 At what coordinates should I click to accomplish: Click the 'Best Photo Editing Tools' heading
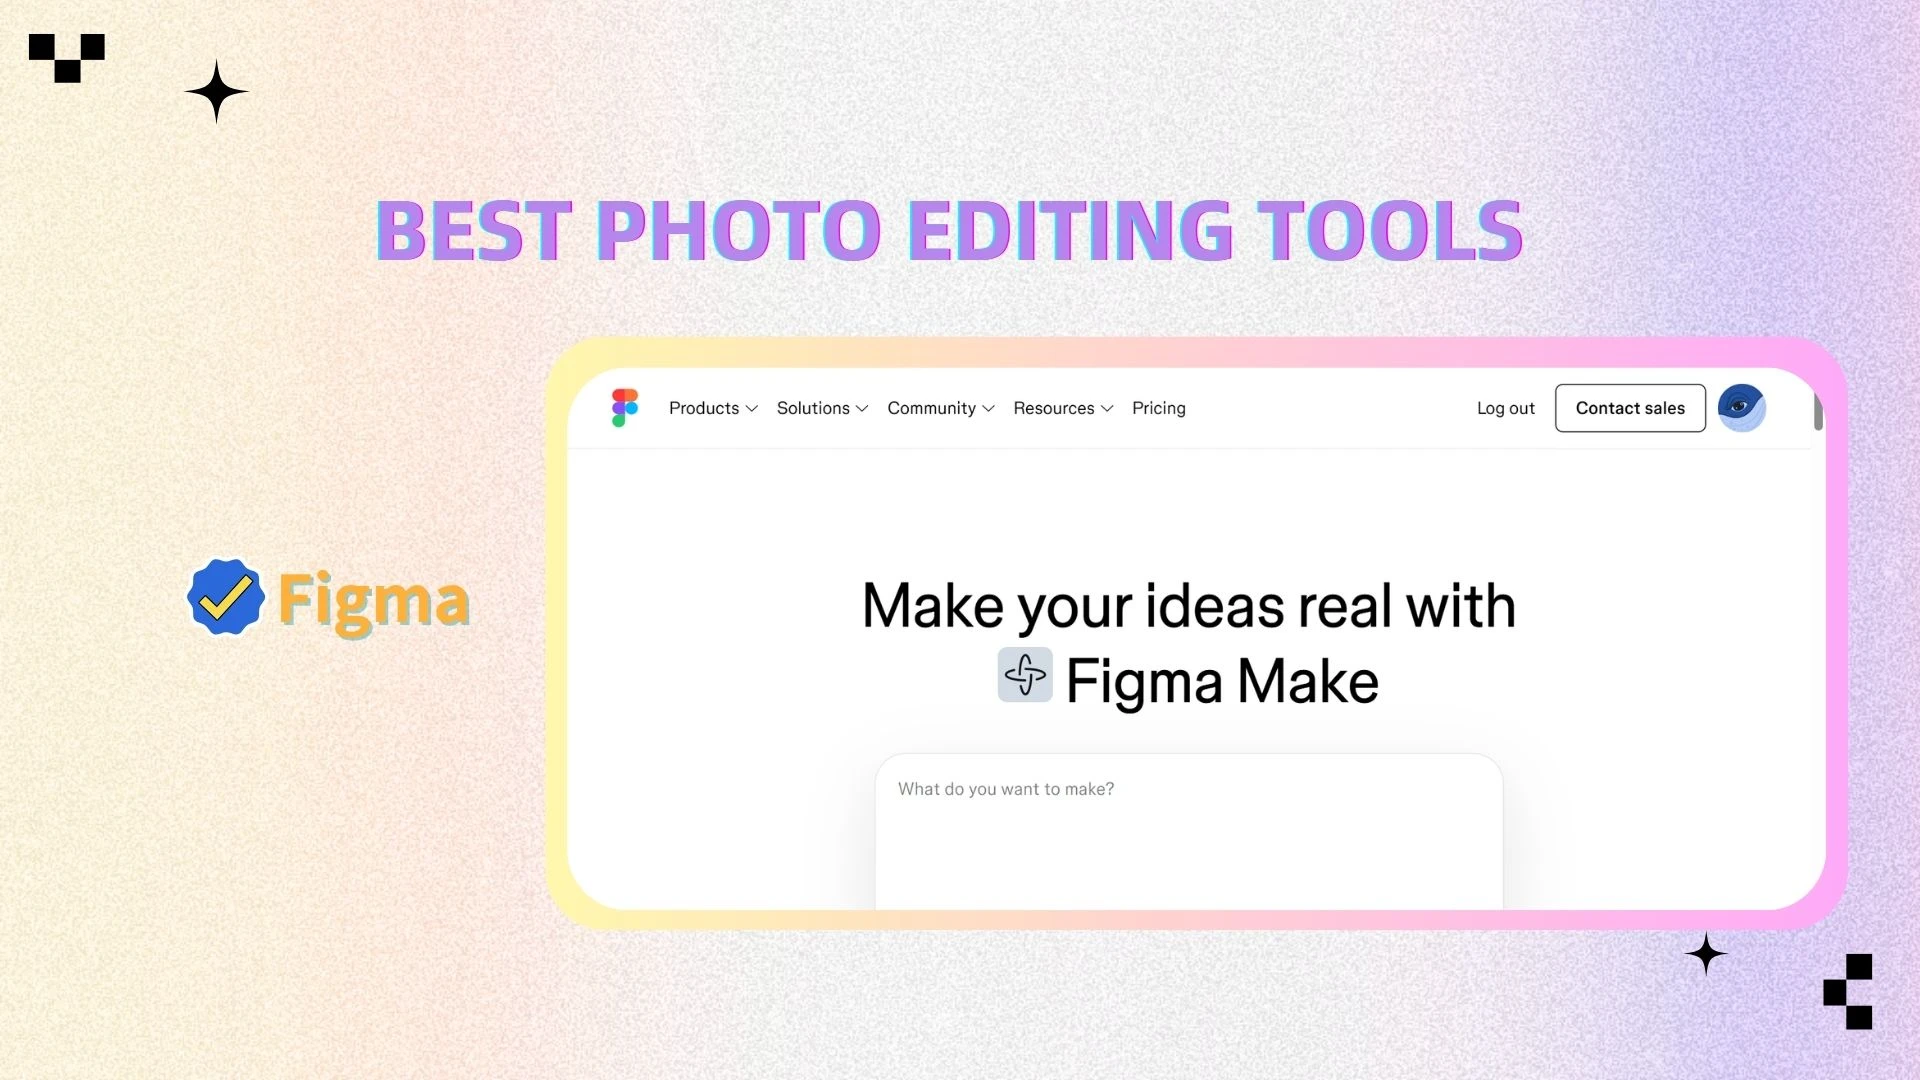pos(949,231)
